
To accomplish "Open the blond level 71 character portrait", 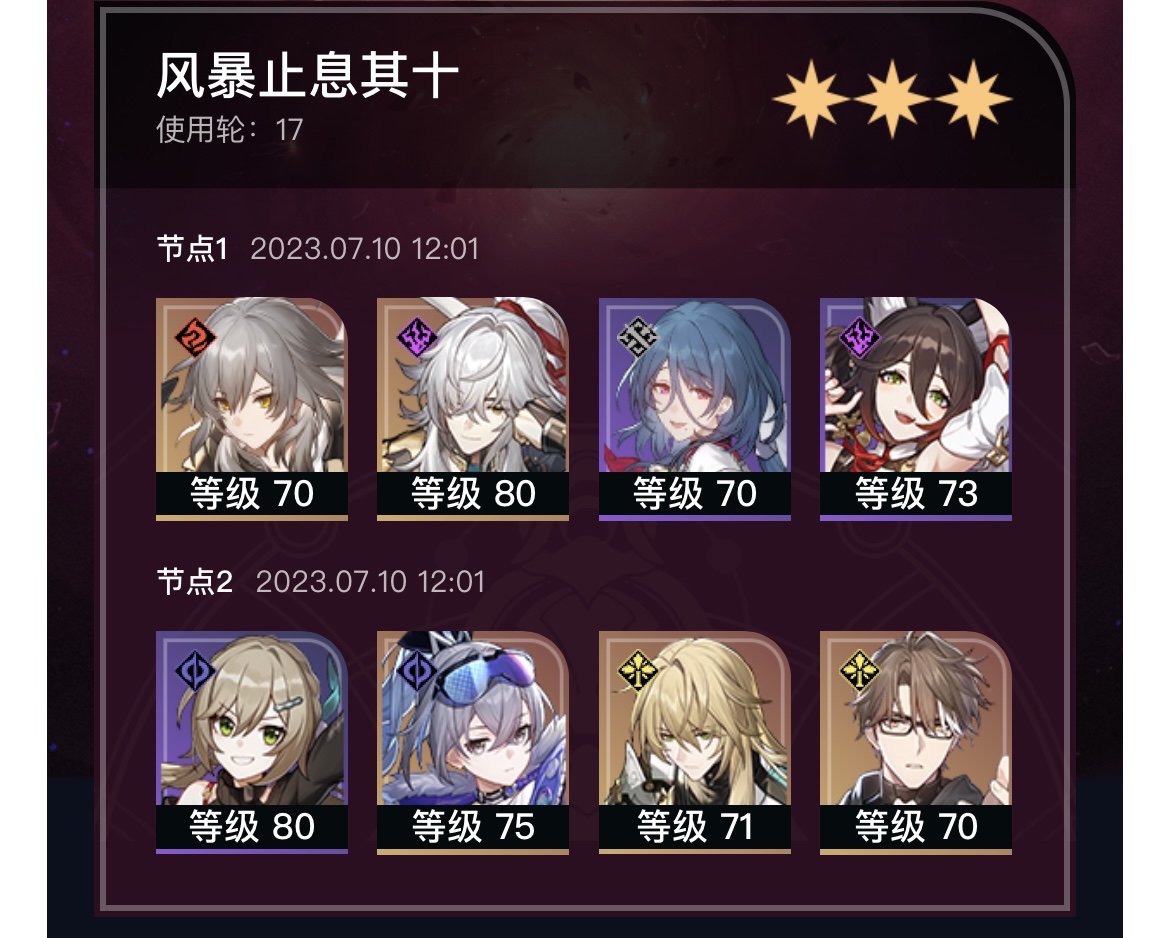I will pos(694,719).
